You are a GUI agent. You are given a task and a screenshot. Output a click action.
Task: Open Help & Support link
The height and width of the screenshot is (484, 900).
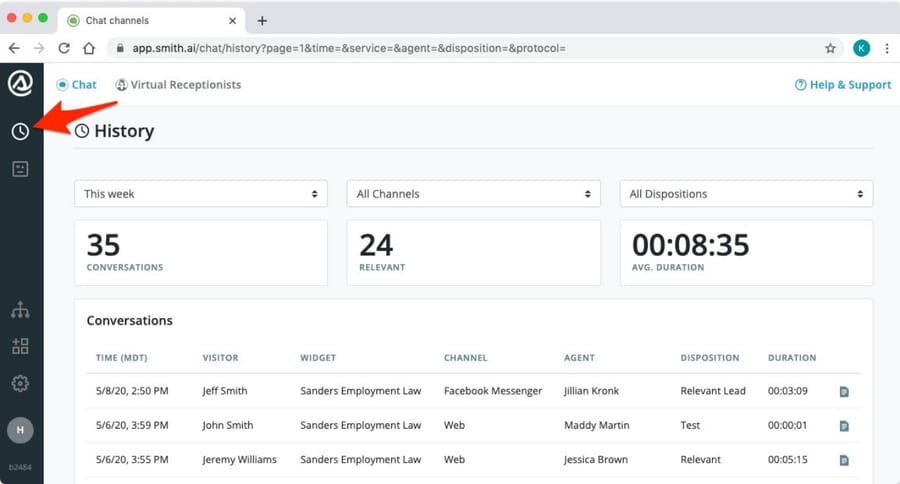pyautogui.click(x=843, y=84)
